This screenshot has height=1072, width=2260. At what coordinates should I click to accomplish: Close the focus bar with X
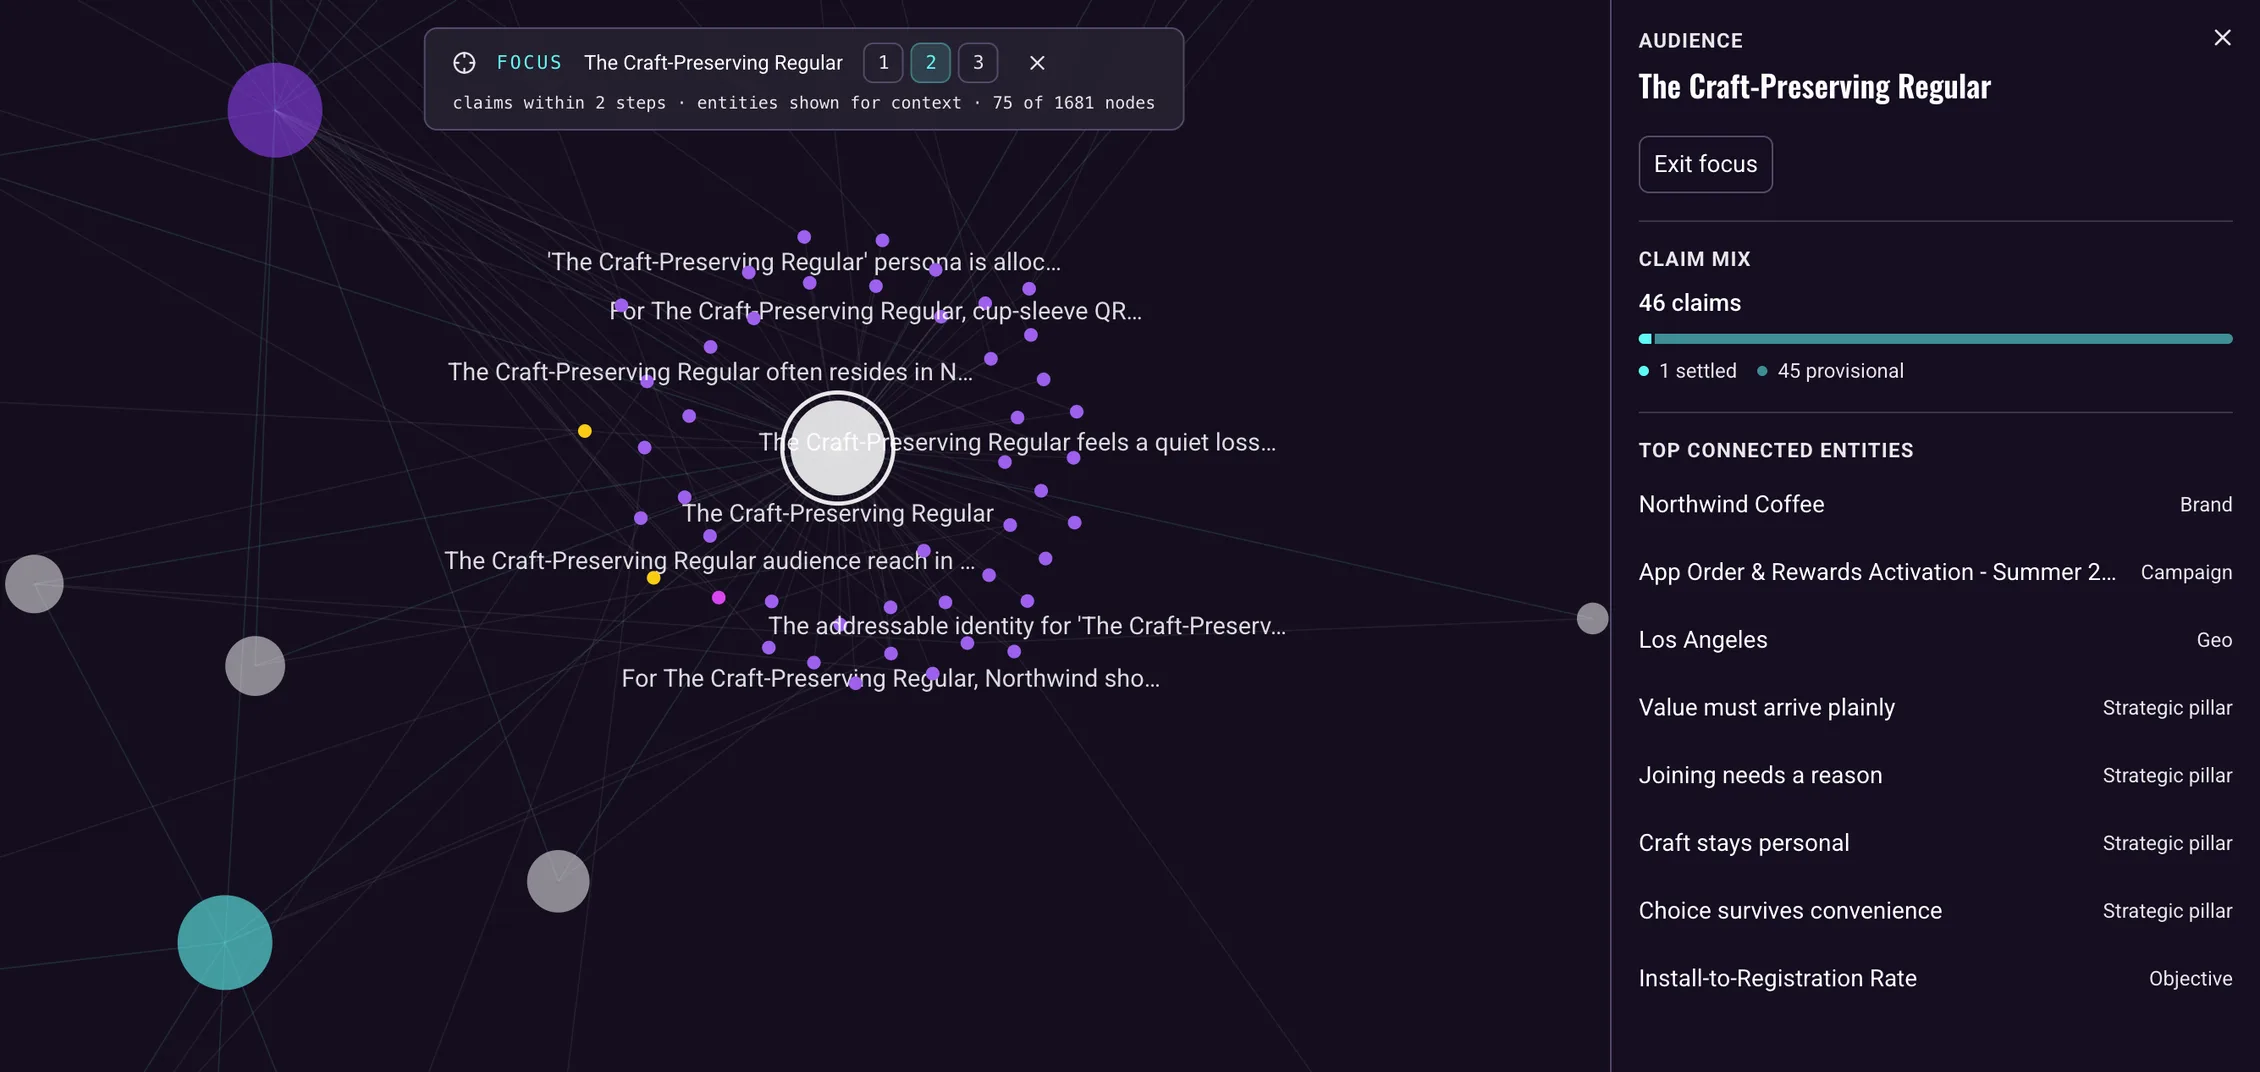(x=1037, y=63)
